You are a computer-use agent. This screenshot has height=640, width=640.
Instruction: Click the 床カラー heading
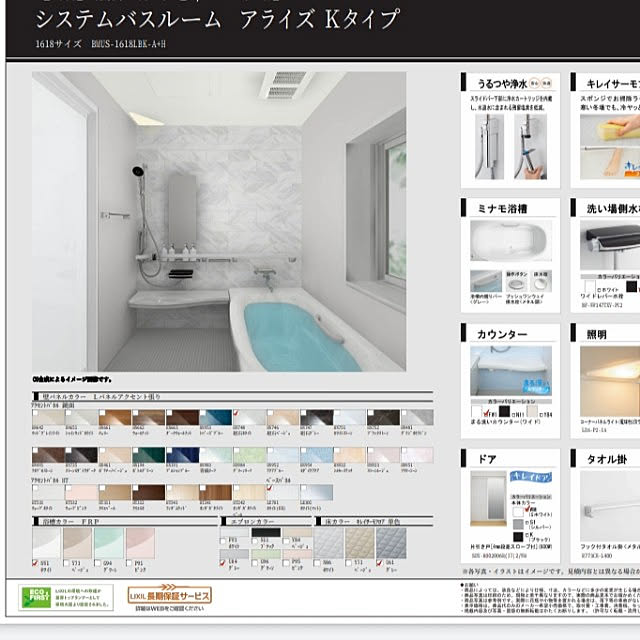click(362, 522)
